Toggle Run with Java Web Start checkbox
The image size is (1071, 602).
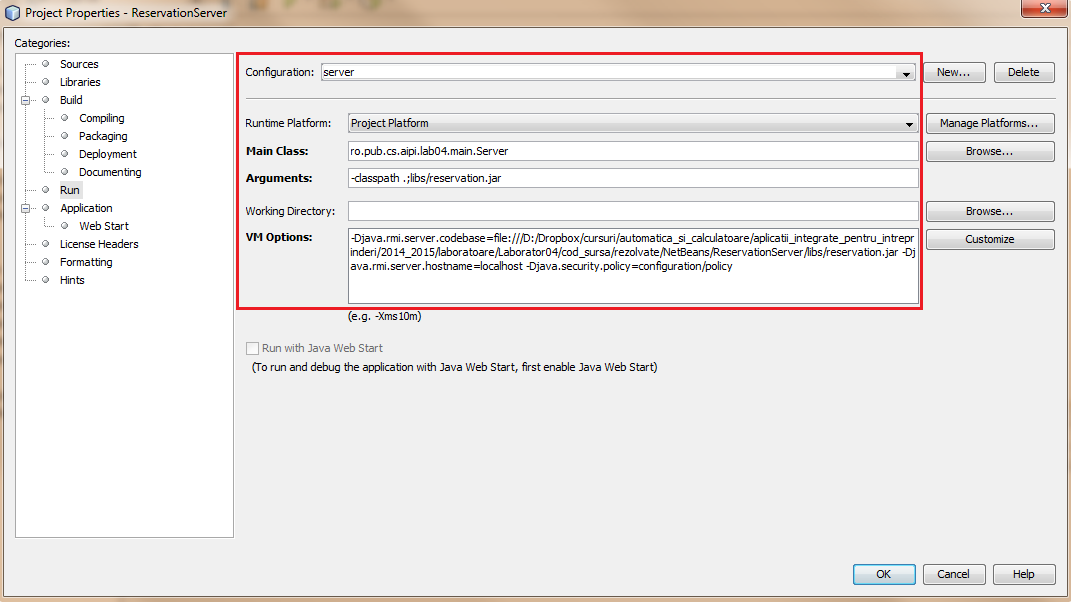coord(252,348)
